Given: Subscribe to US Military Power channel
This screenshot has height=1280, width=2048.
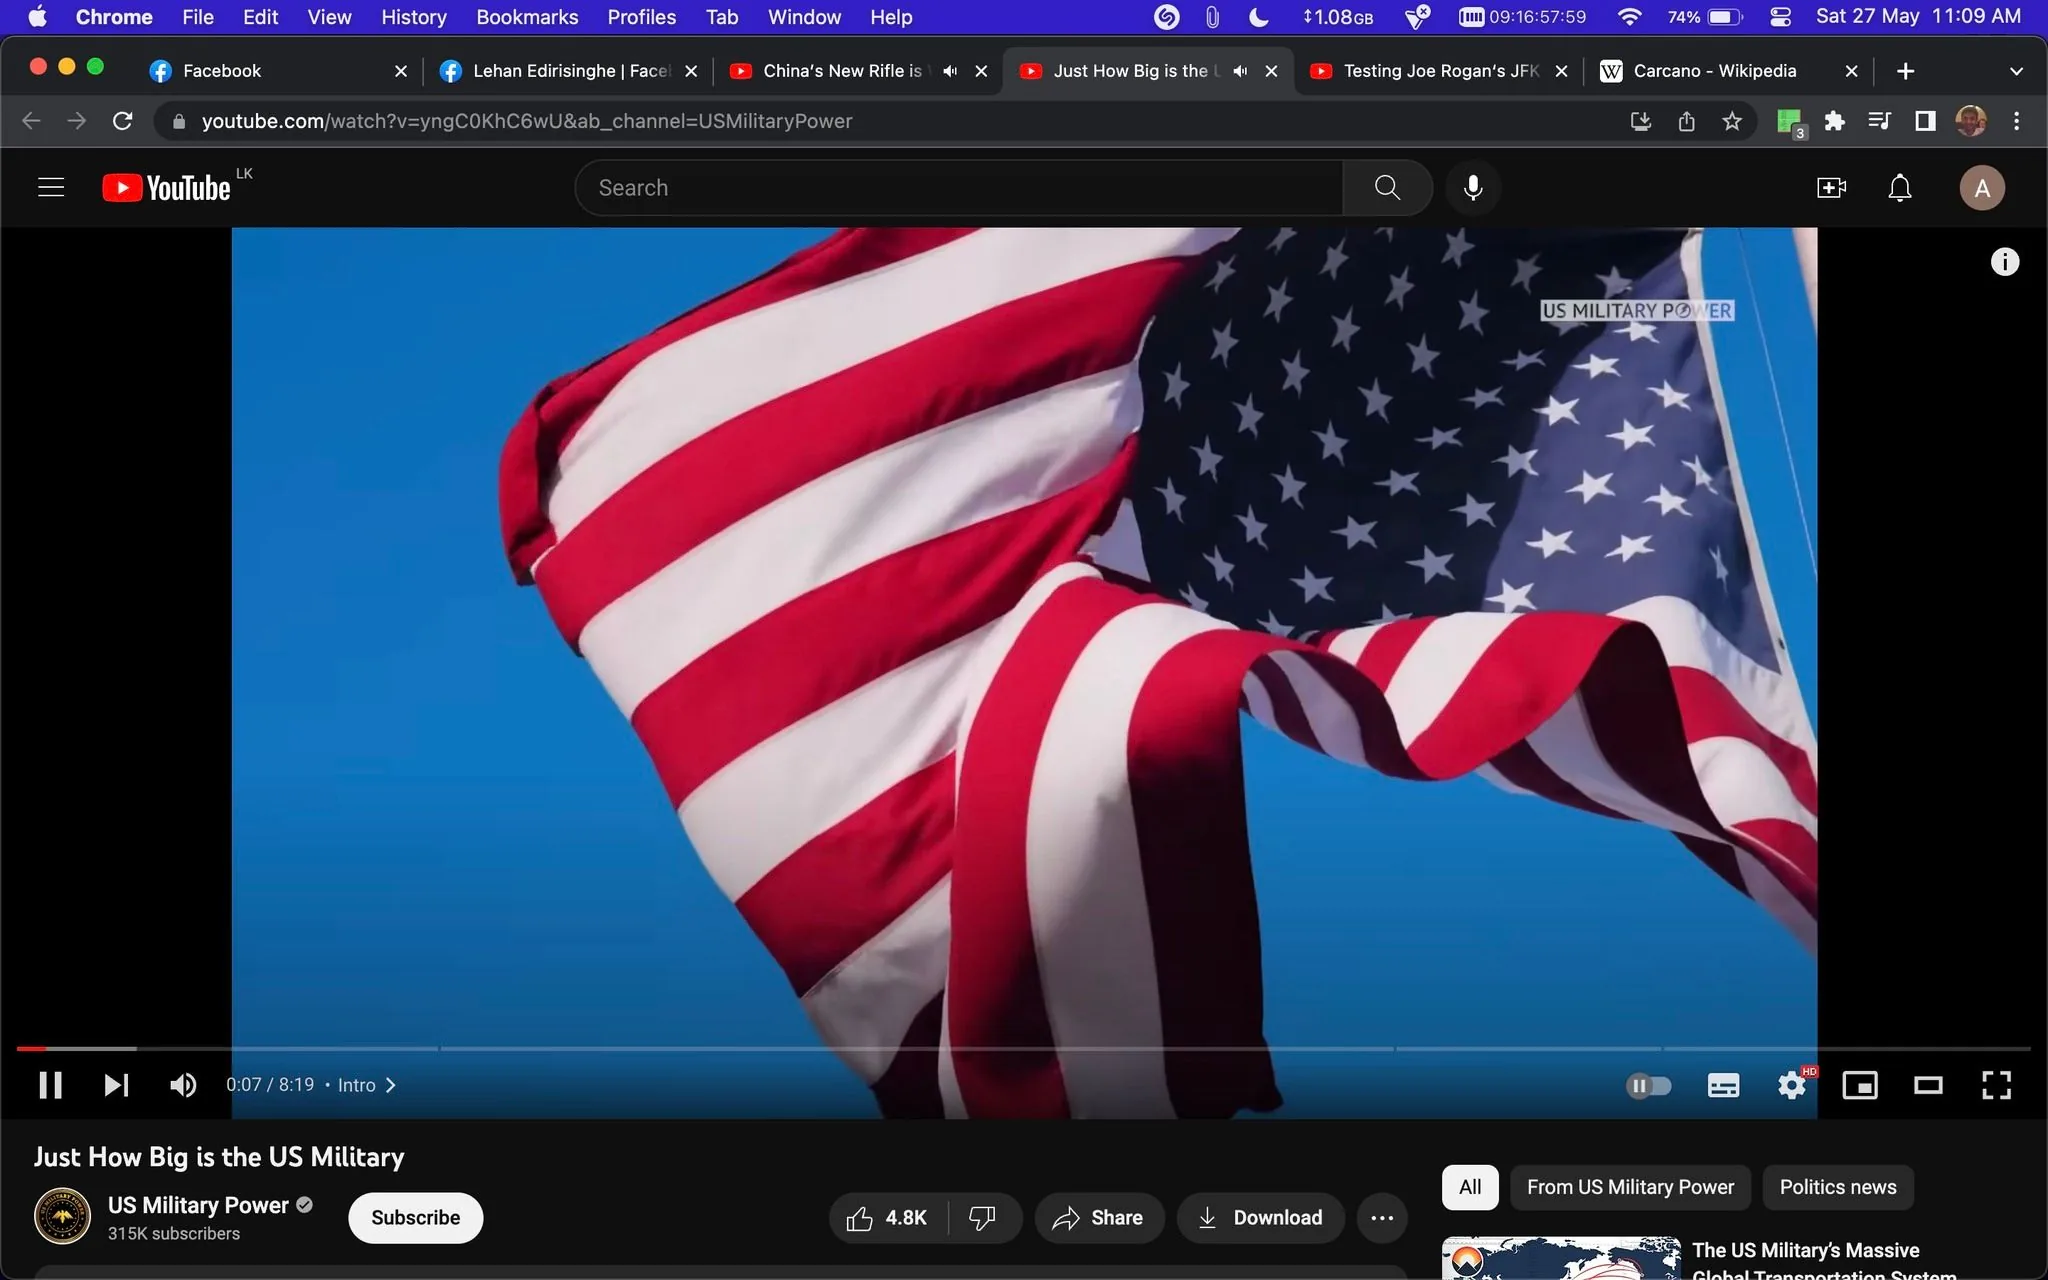Looking at the screenshot, I should (x=414, y=1217).
